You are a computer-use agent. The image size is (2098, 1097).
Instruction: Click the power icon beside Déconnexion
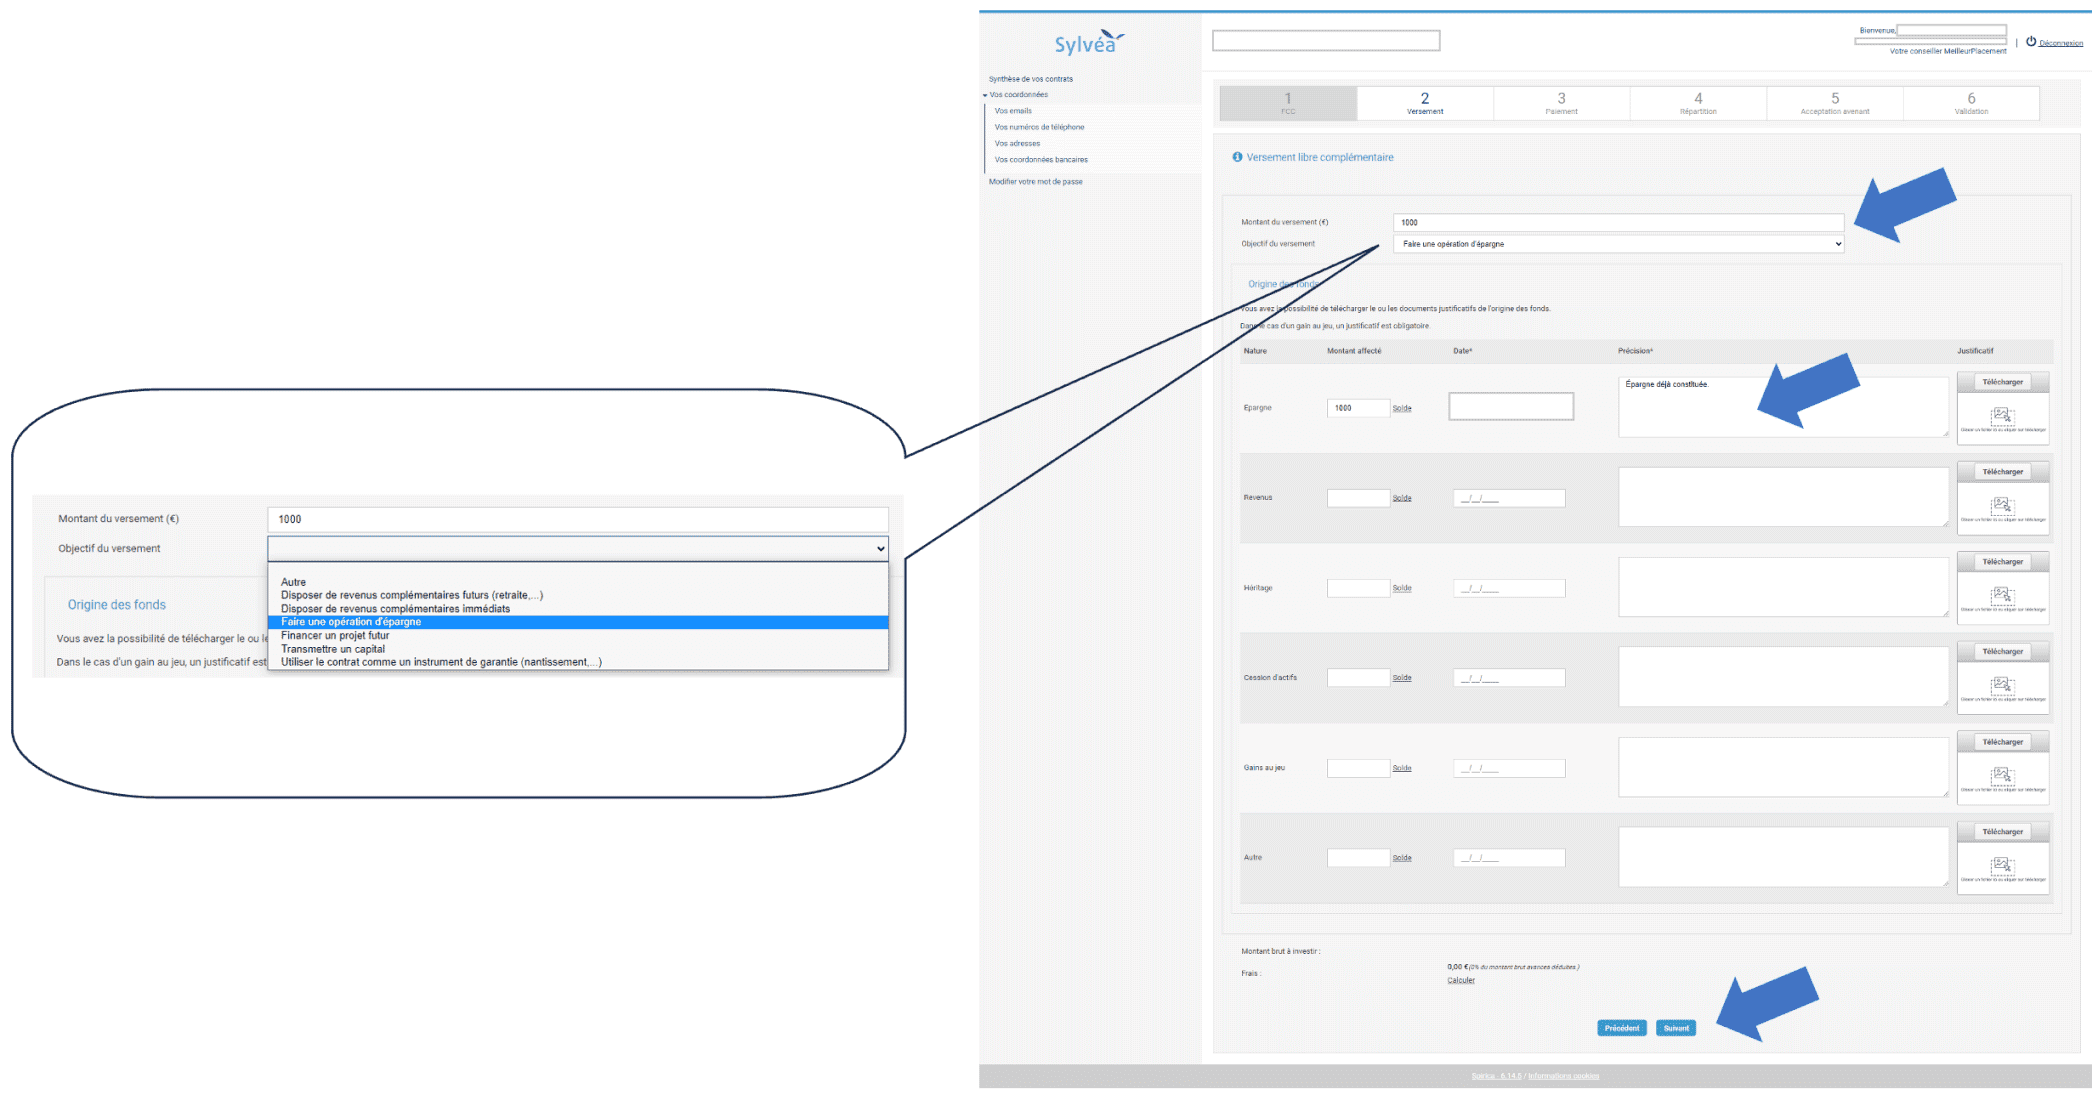click(x=2031, y=42)
